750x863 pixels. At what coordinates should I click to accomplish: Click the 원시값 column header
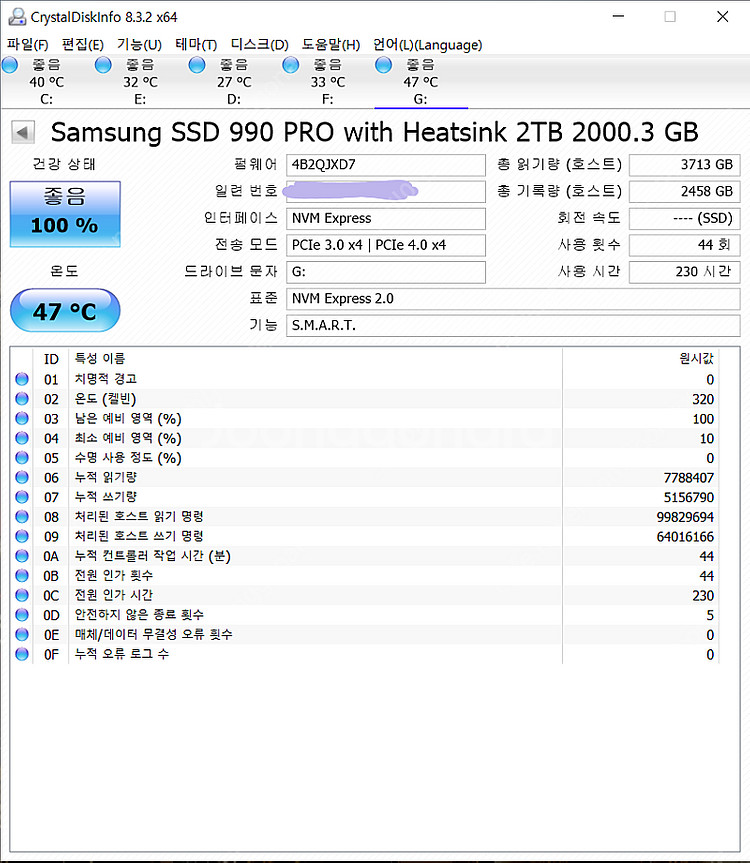696,359
